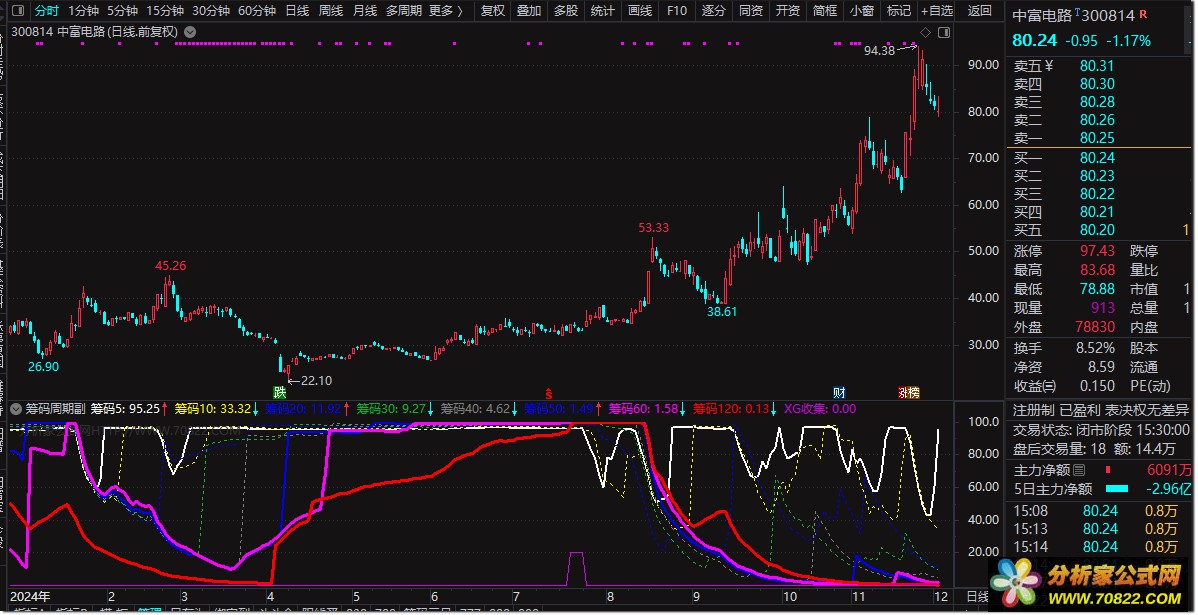
Task: Open the chart title dropdown arrow
Action: [x=191, y=32]
